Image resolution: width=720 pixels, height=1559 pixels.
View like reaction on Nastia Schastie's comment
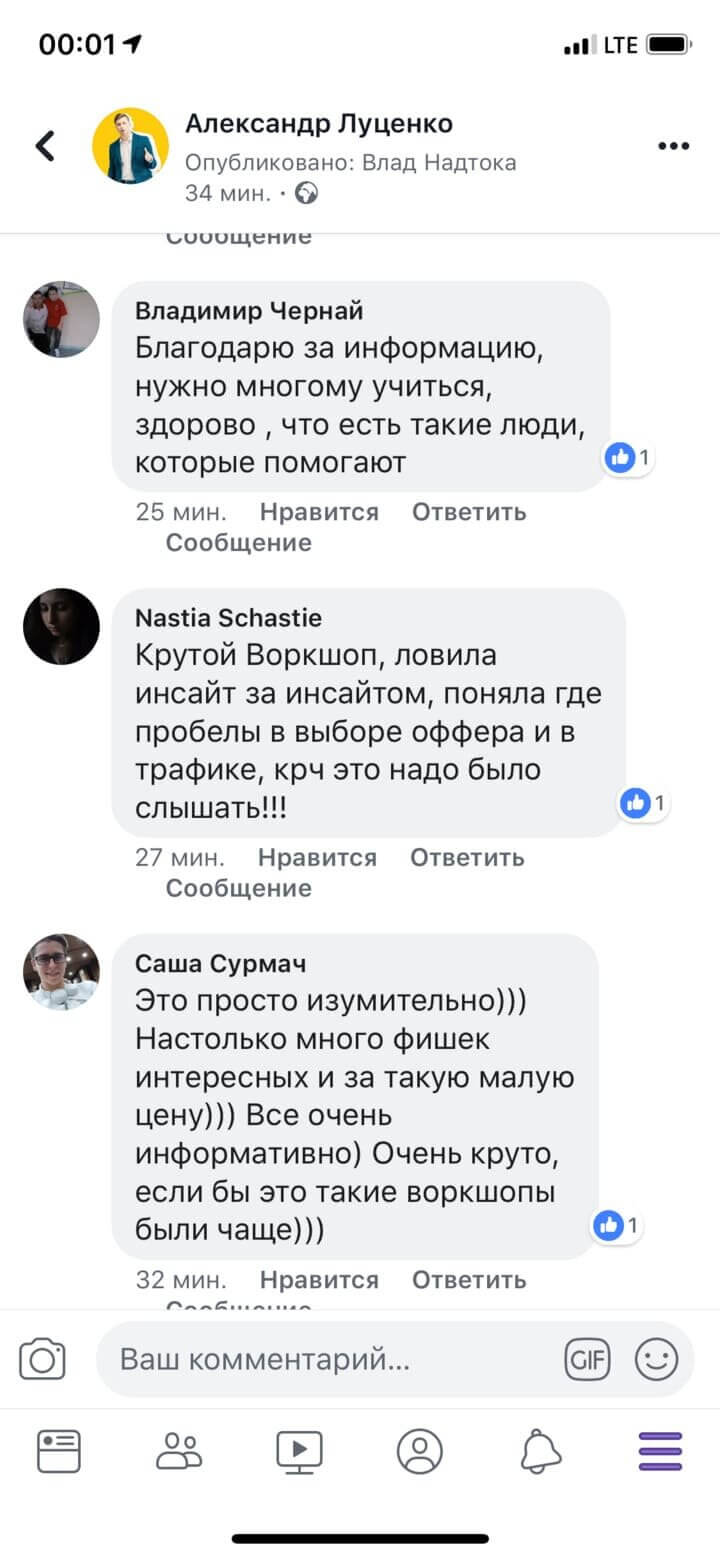click(x=643, y=803)
